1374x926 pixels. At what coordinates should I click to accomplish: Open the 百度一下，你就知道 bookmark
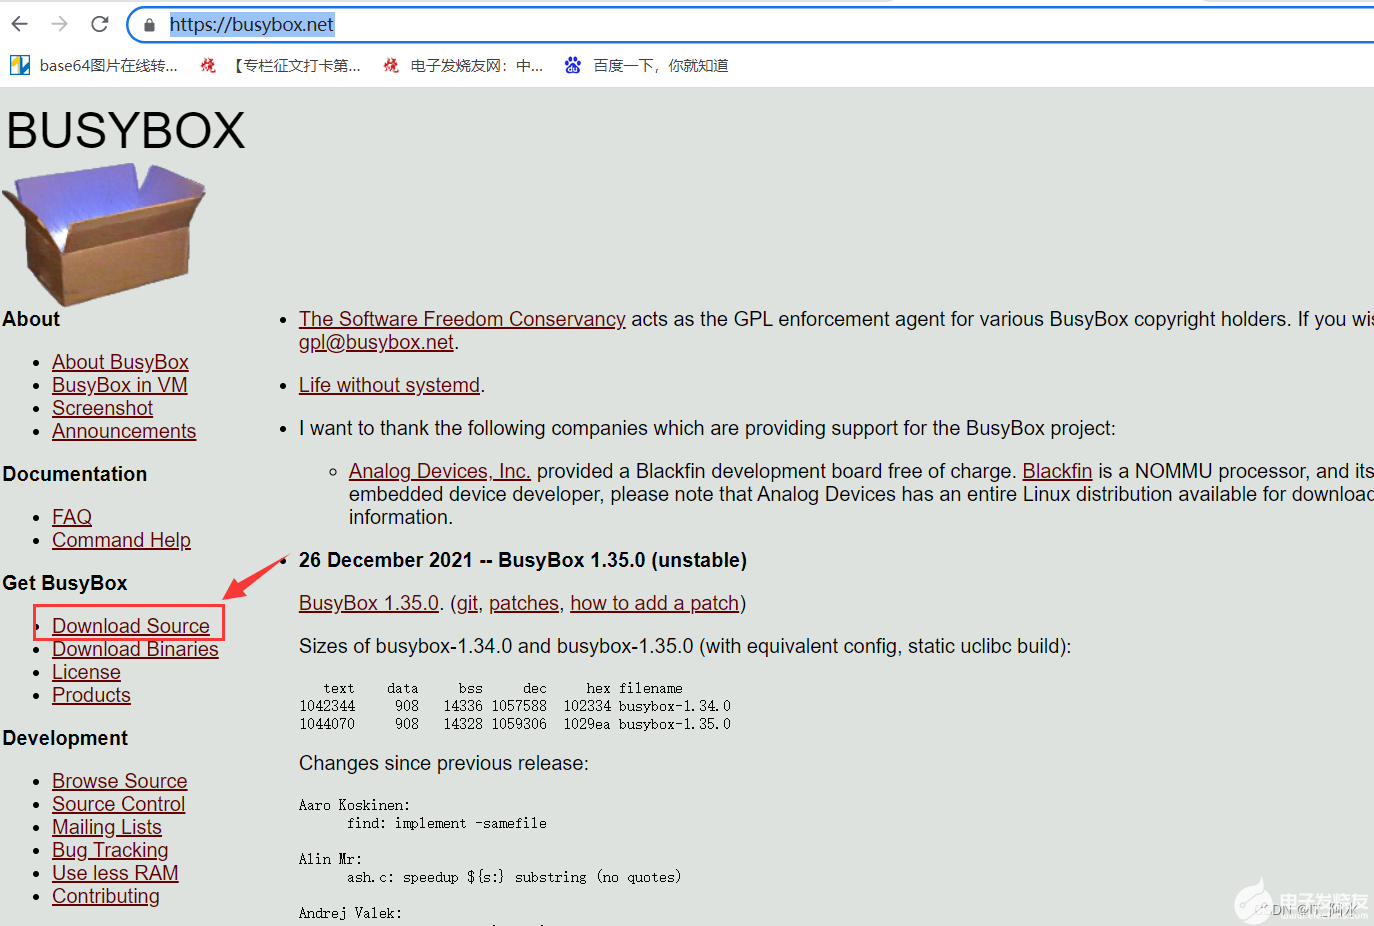pos(646,66)
